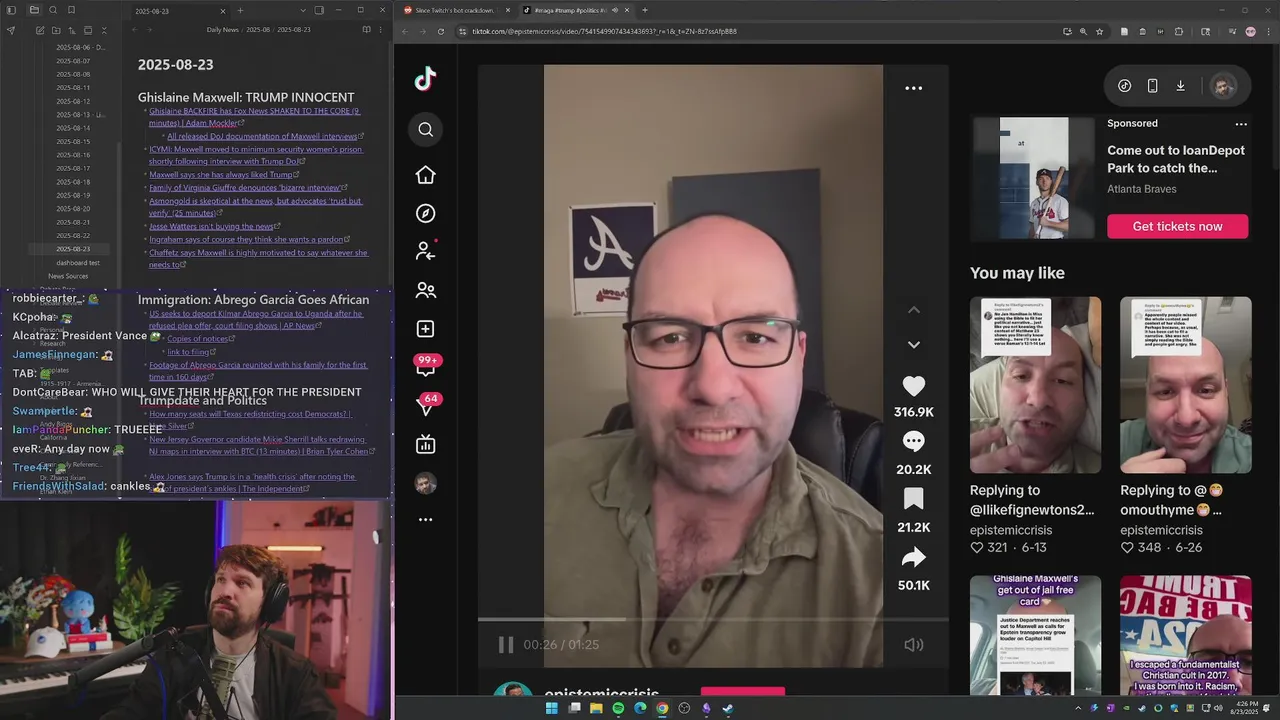Open the Following icon in TikTok sidebar

(426, 251)
